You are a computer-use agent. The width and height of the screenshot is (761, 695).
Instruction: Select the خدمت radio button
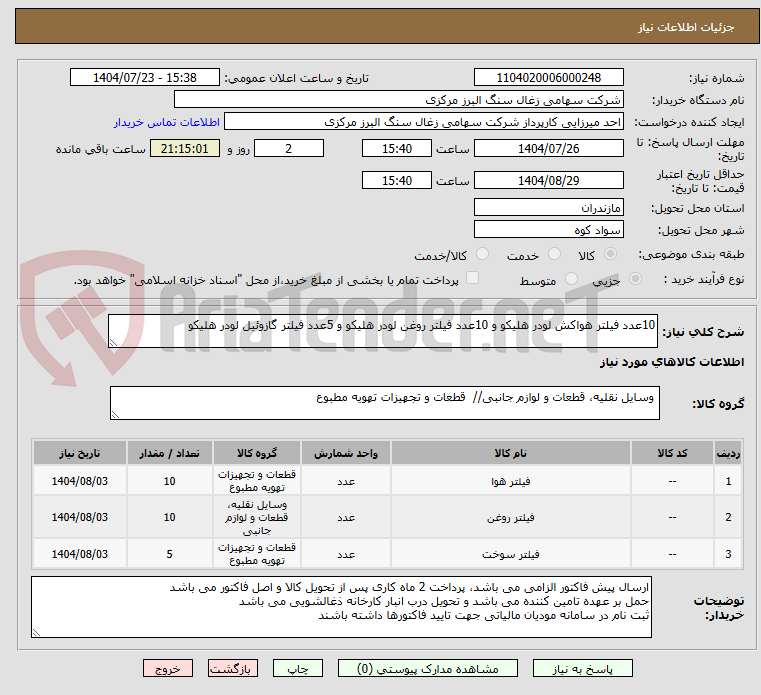tap(554, 254)
